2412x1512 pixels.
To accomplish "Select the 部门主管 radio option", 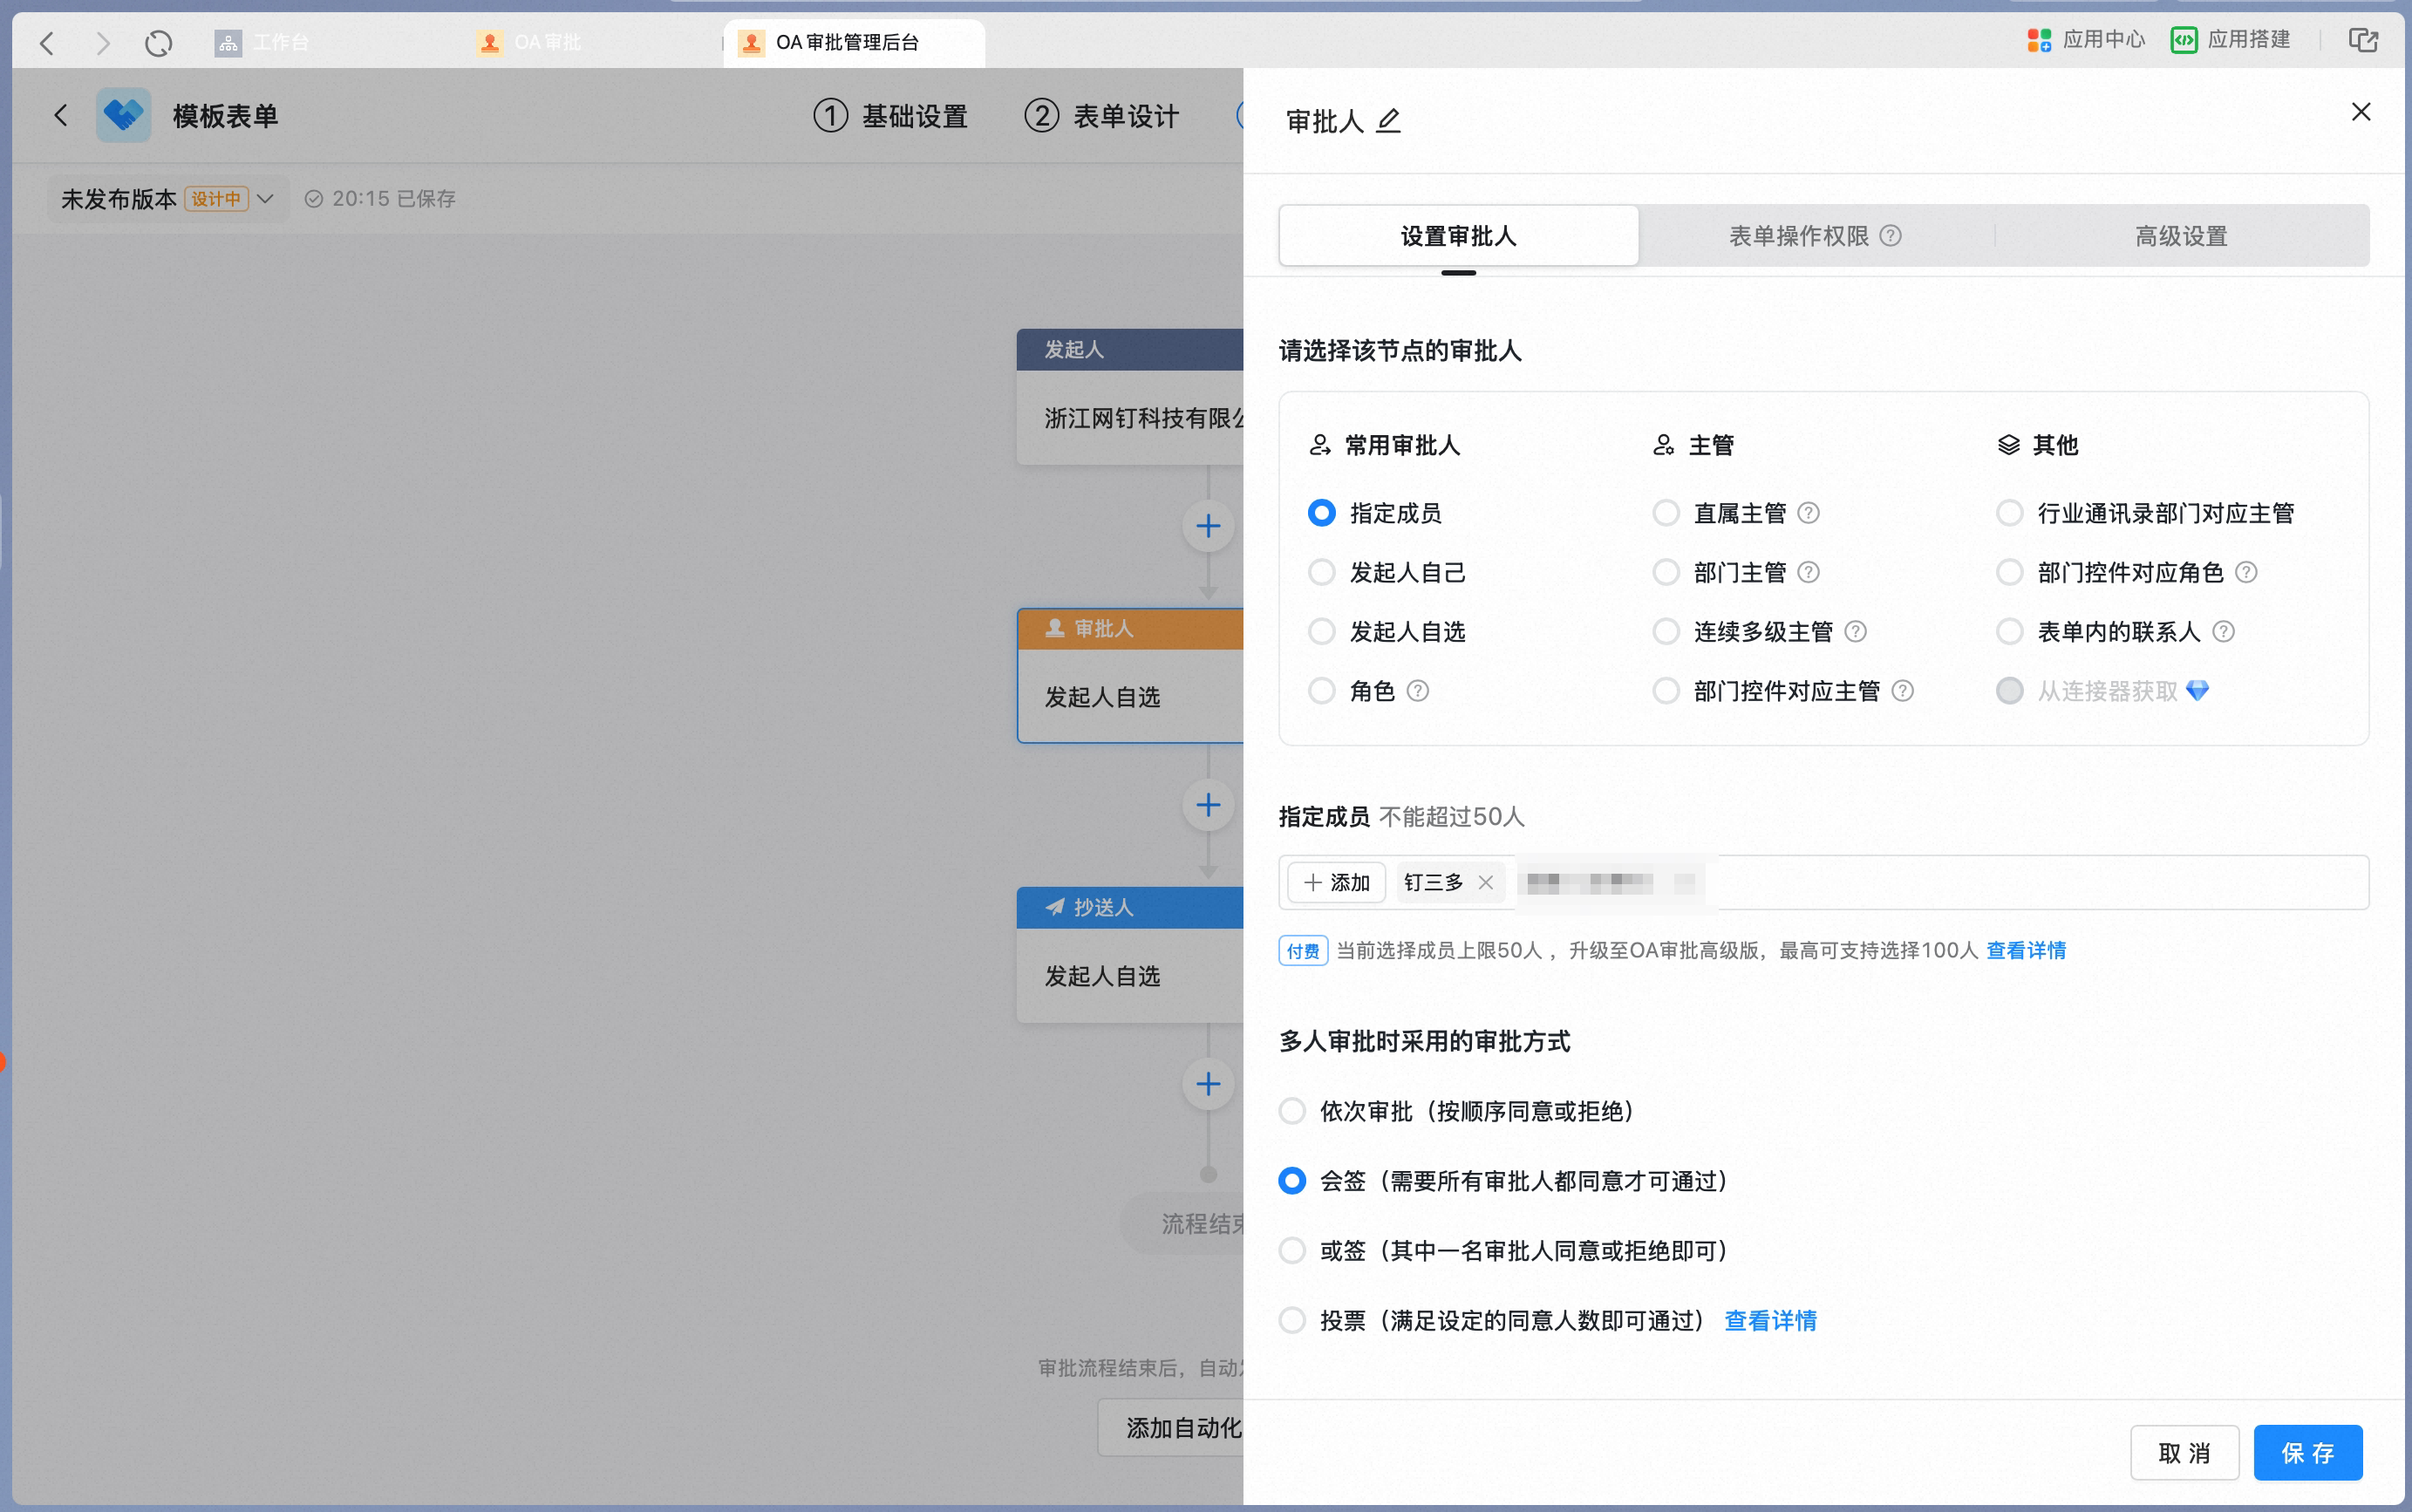I will pos(1666,572).
